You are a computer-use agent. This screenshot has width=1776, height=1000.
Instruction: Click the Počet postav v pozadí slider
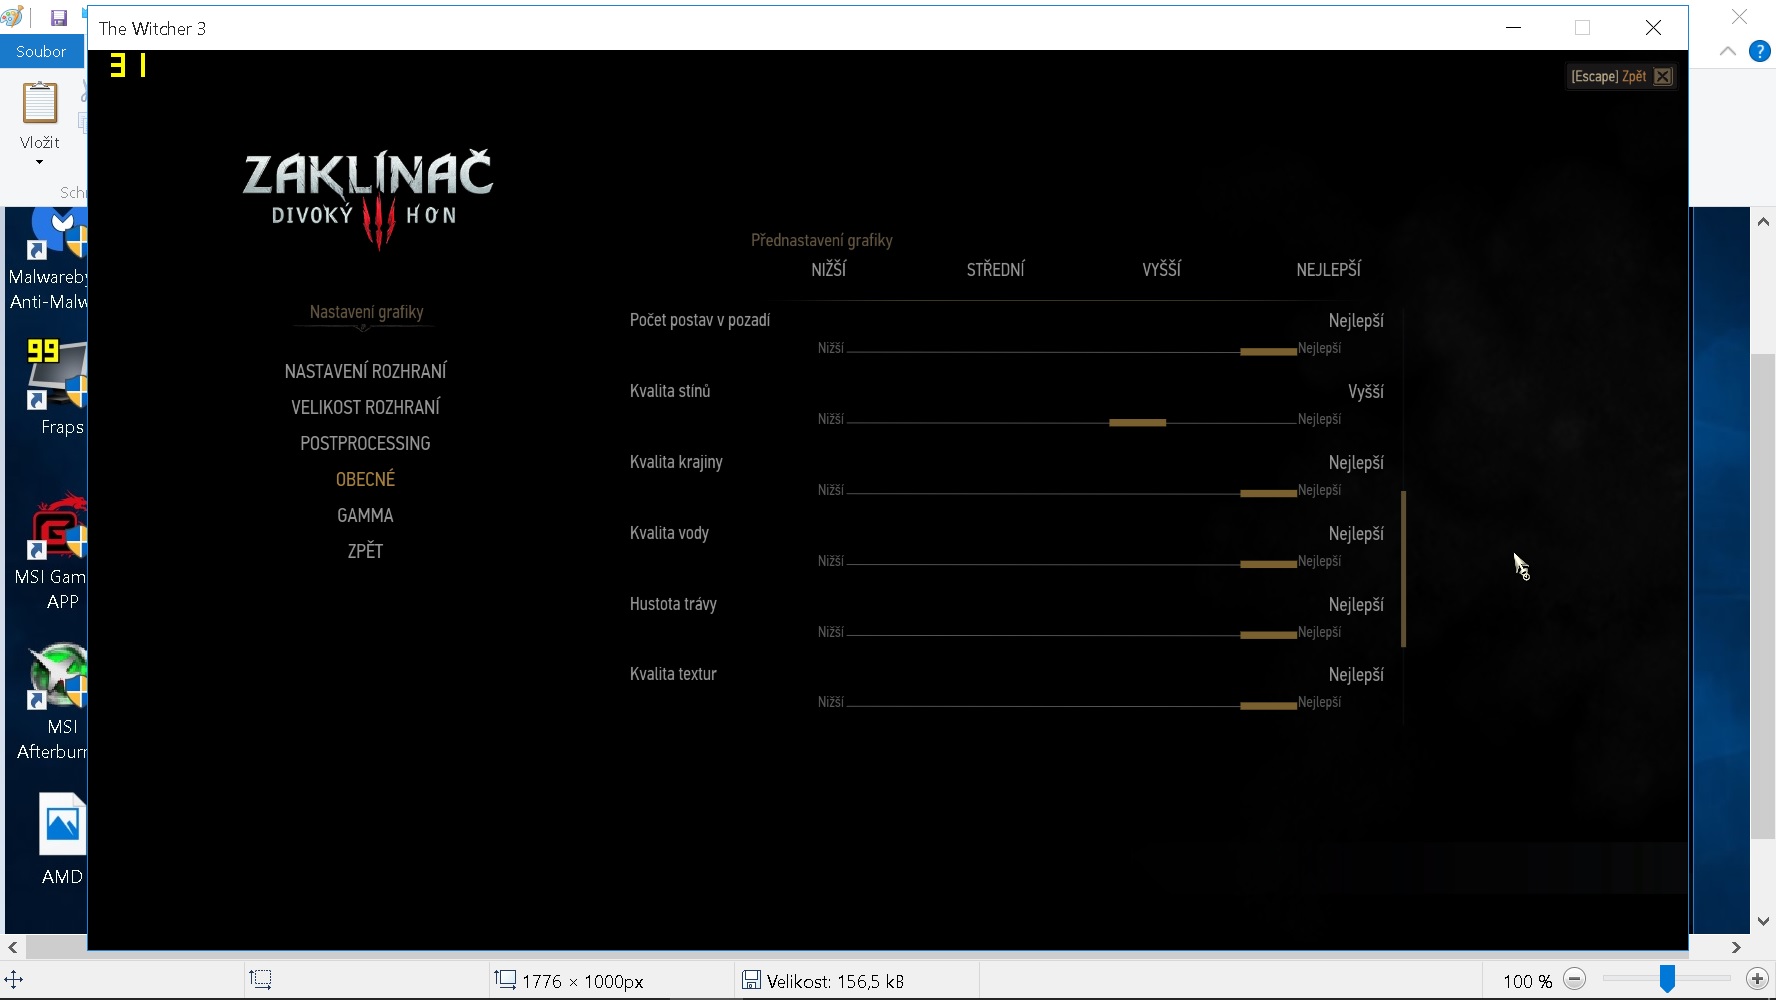click(1072, 352)
